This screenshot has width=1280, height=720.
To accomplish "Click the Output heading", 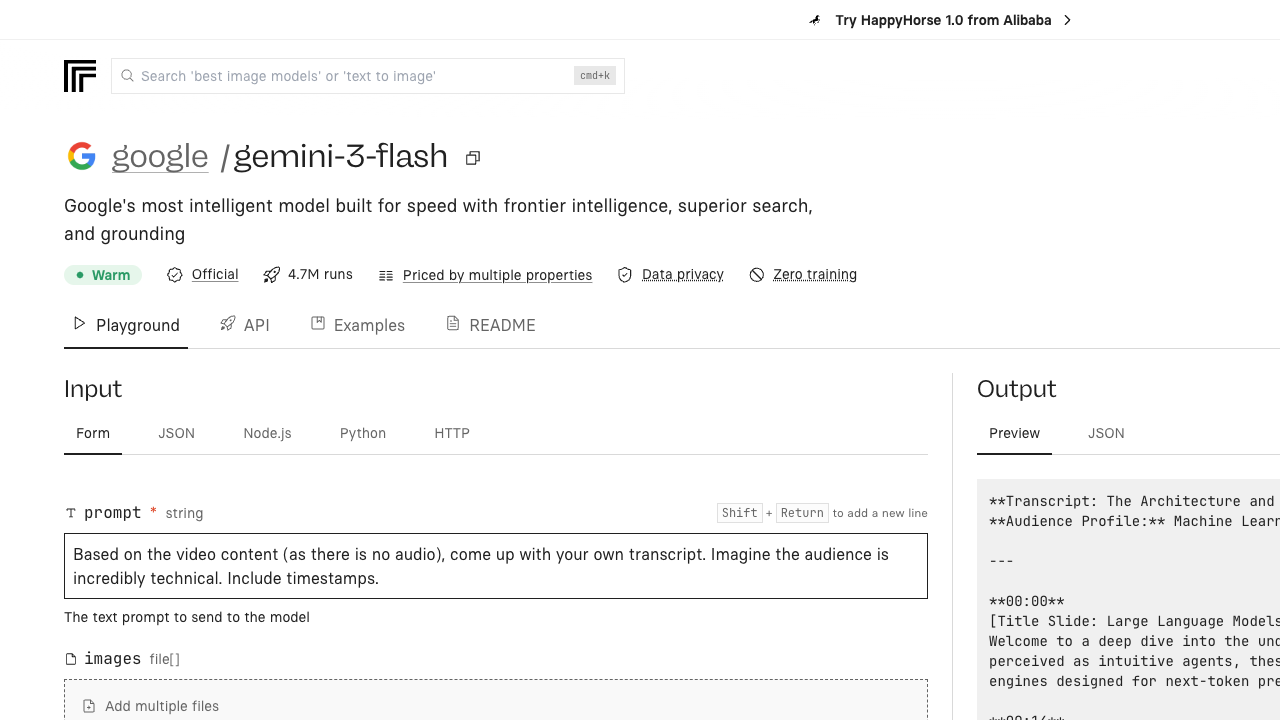I will [x=1017, y=389].
